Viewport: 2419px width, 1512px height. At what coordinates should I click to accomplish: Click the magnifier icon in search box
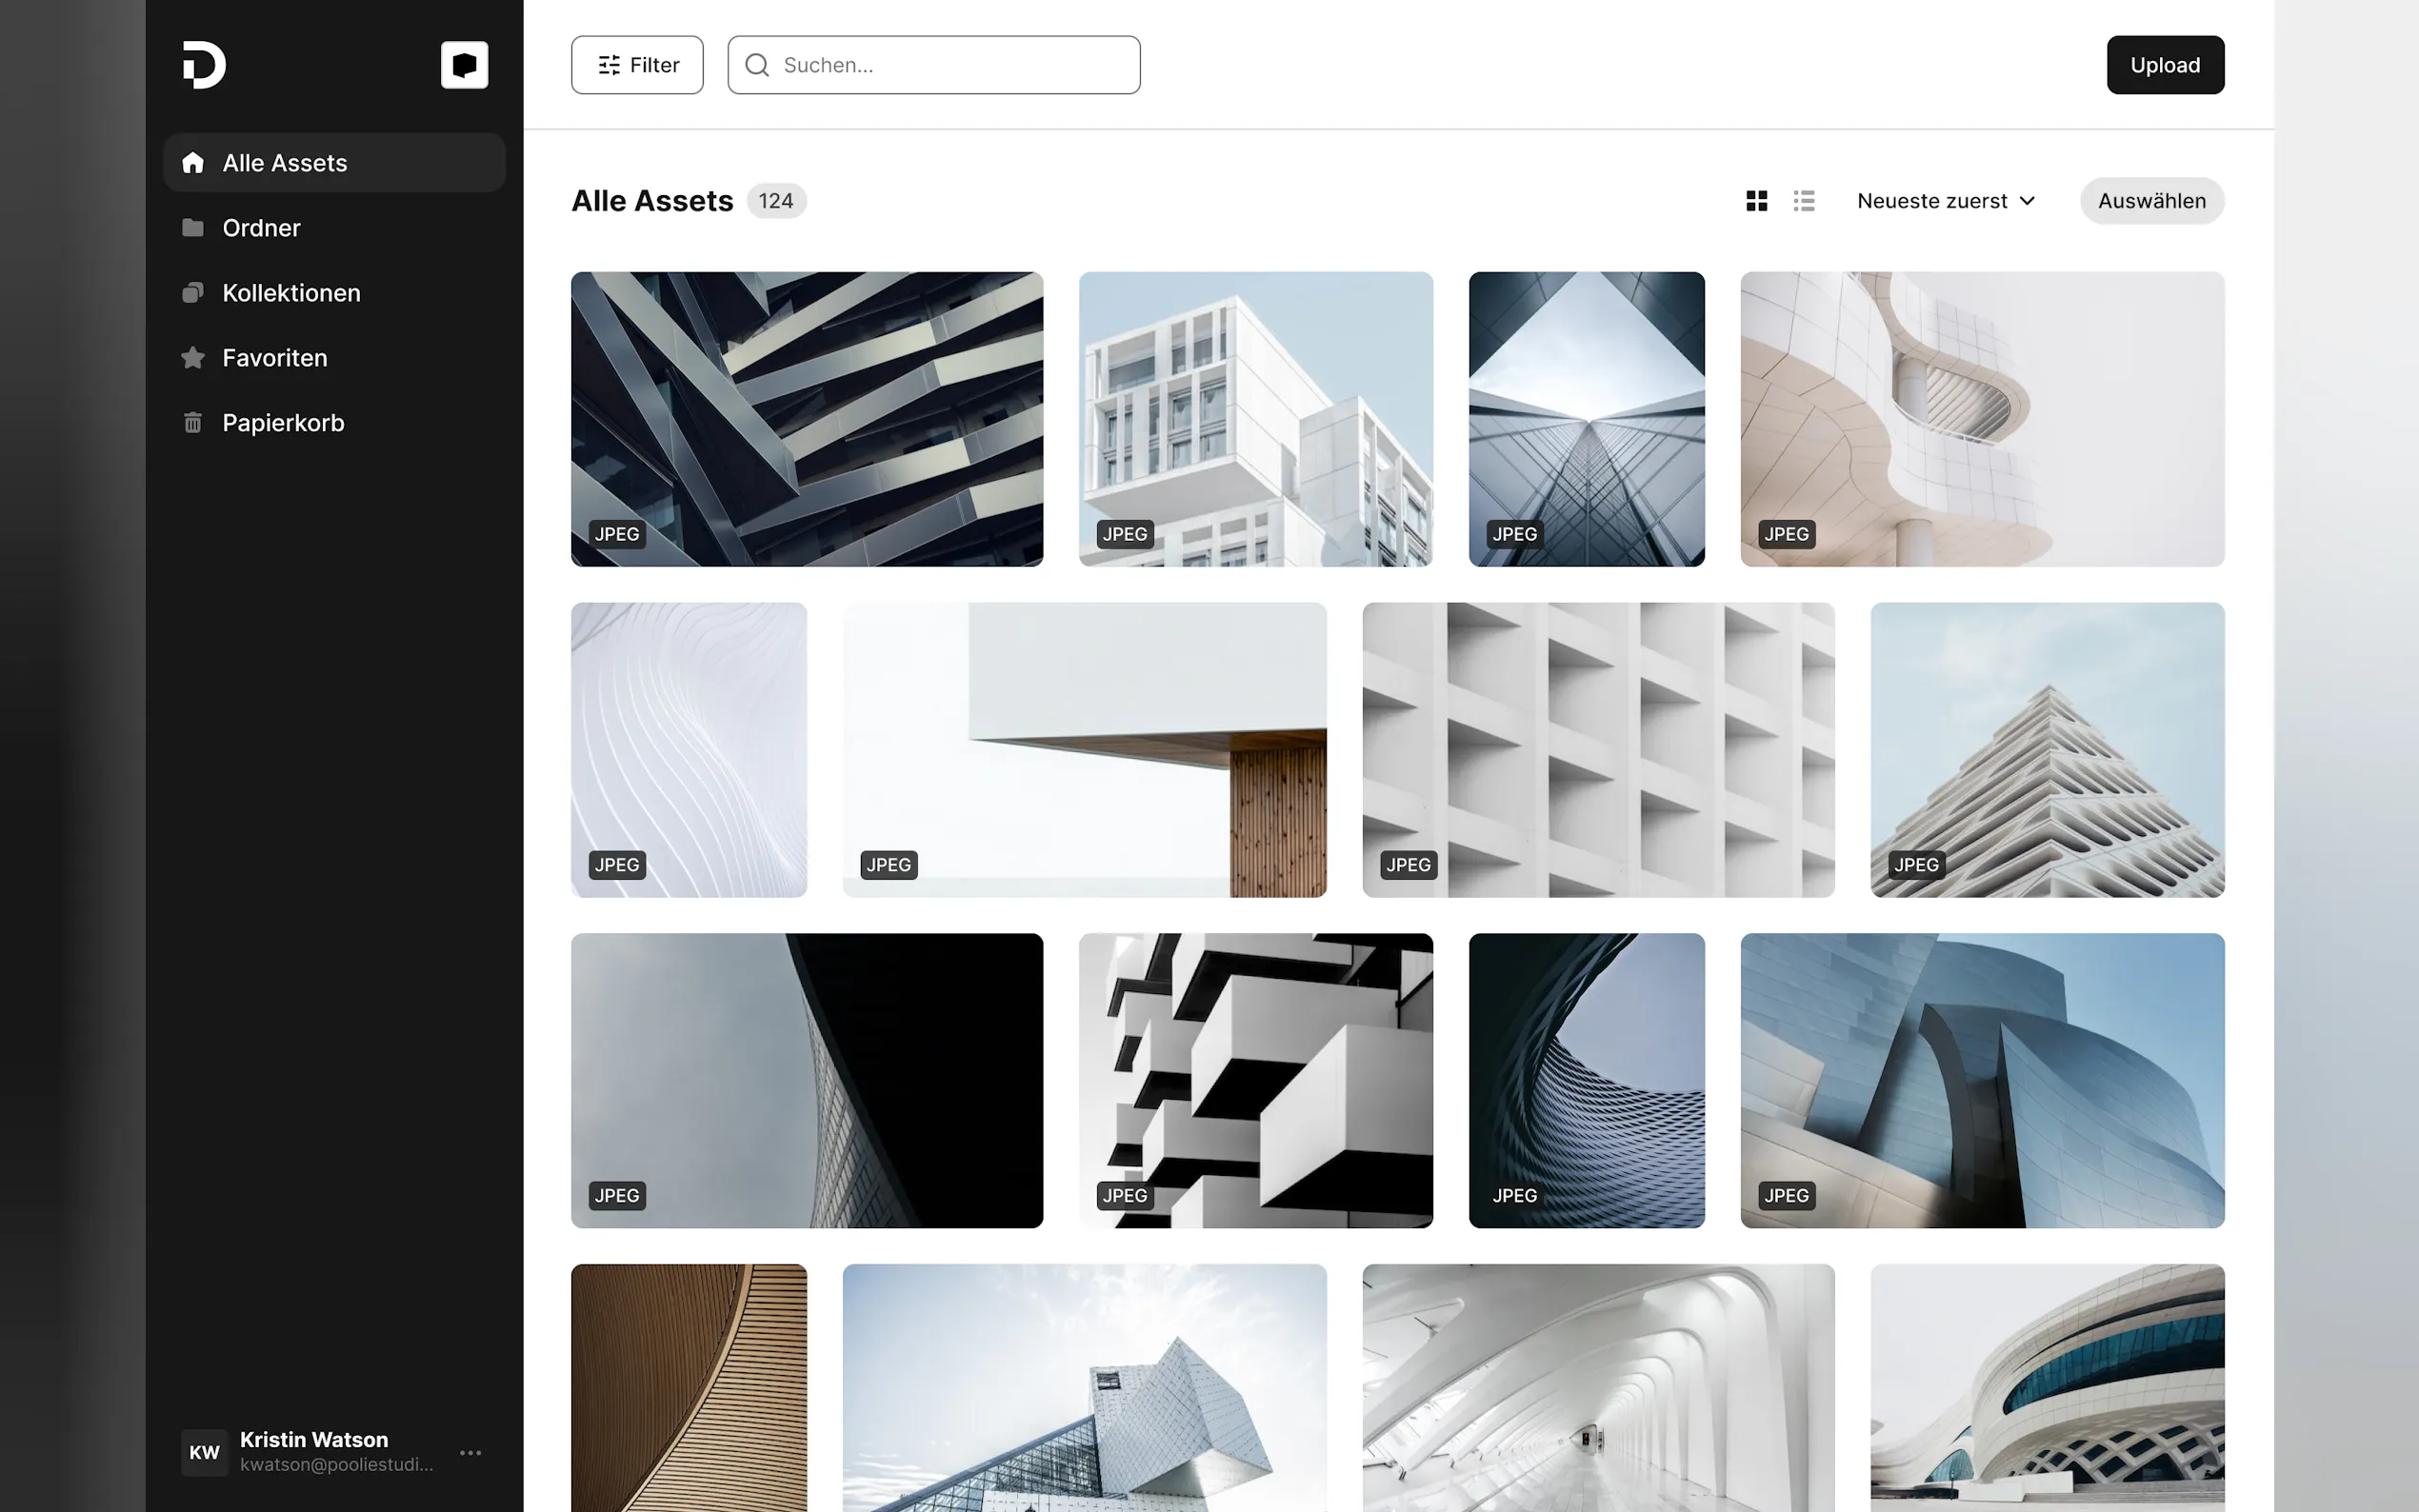757,65
